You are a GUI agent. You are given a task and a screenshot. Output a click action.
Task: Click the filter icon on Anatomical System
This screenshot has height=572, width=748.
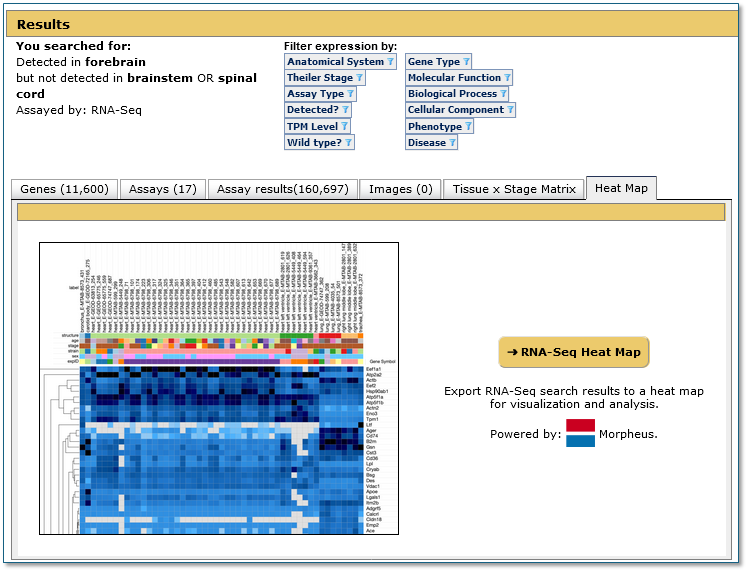391,62
